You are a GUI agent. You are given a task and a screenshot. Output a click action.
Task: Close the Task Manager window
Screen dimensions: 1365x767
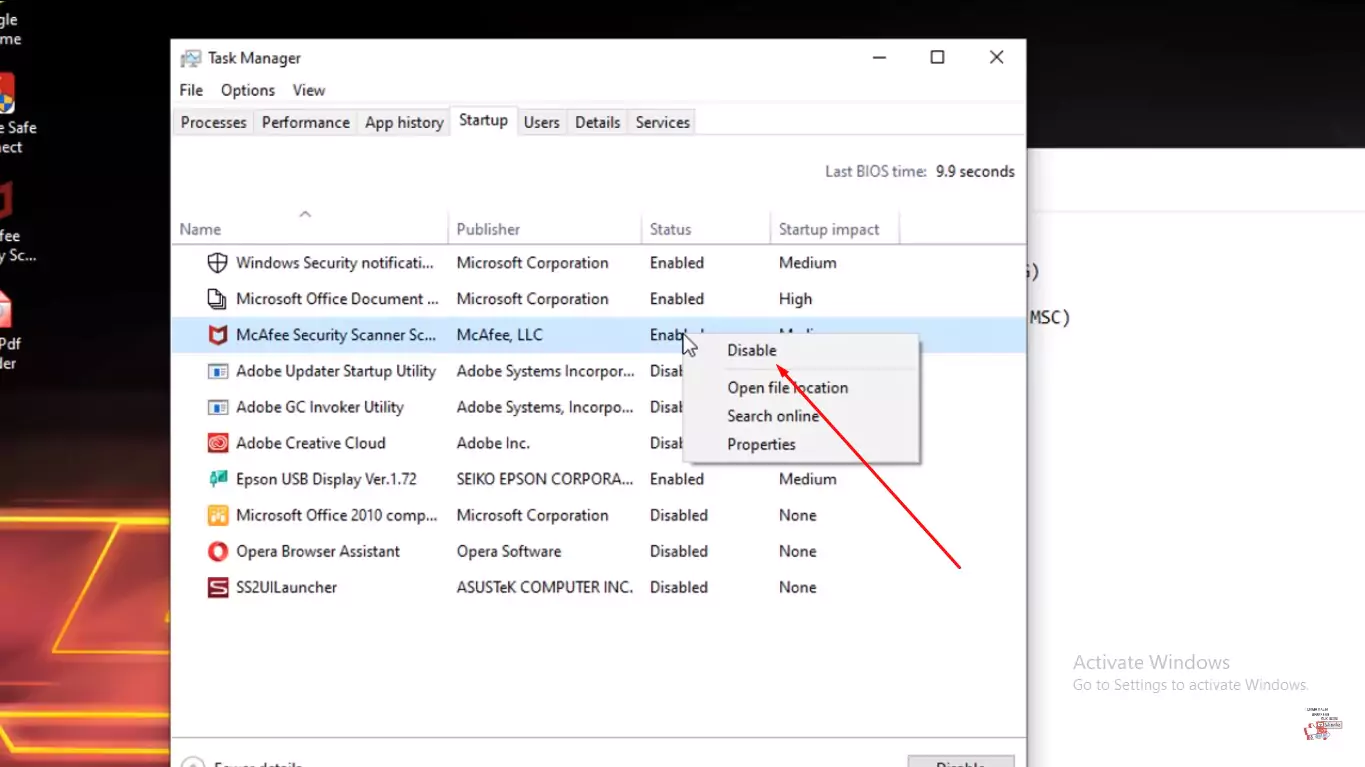(x=996, y=57)
